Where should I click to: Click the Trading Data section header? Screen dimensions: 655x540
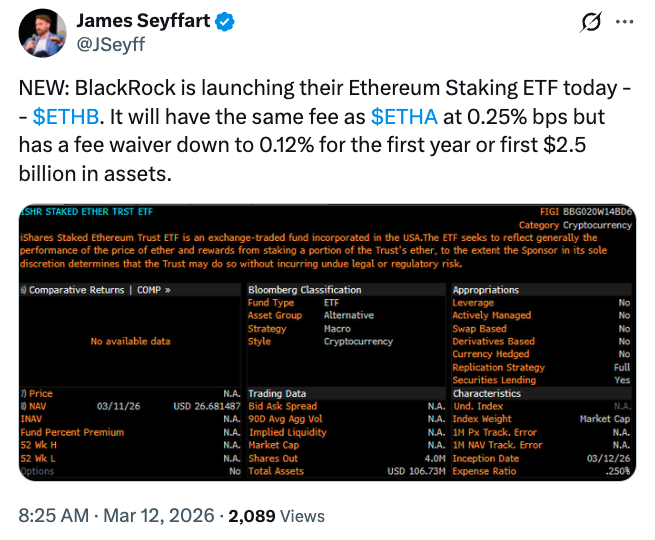pos(277,394)
